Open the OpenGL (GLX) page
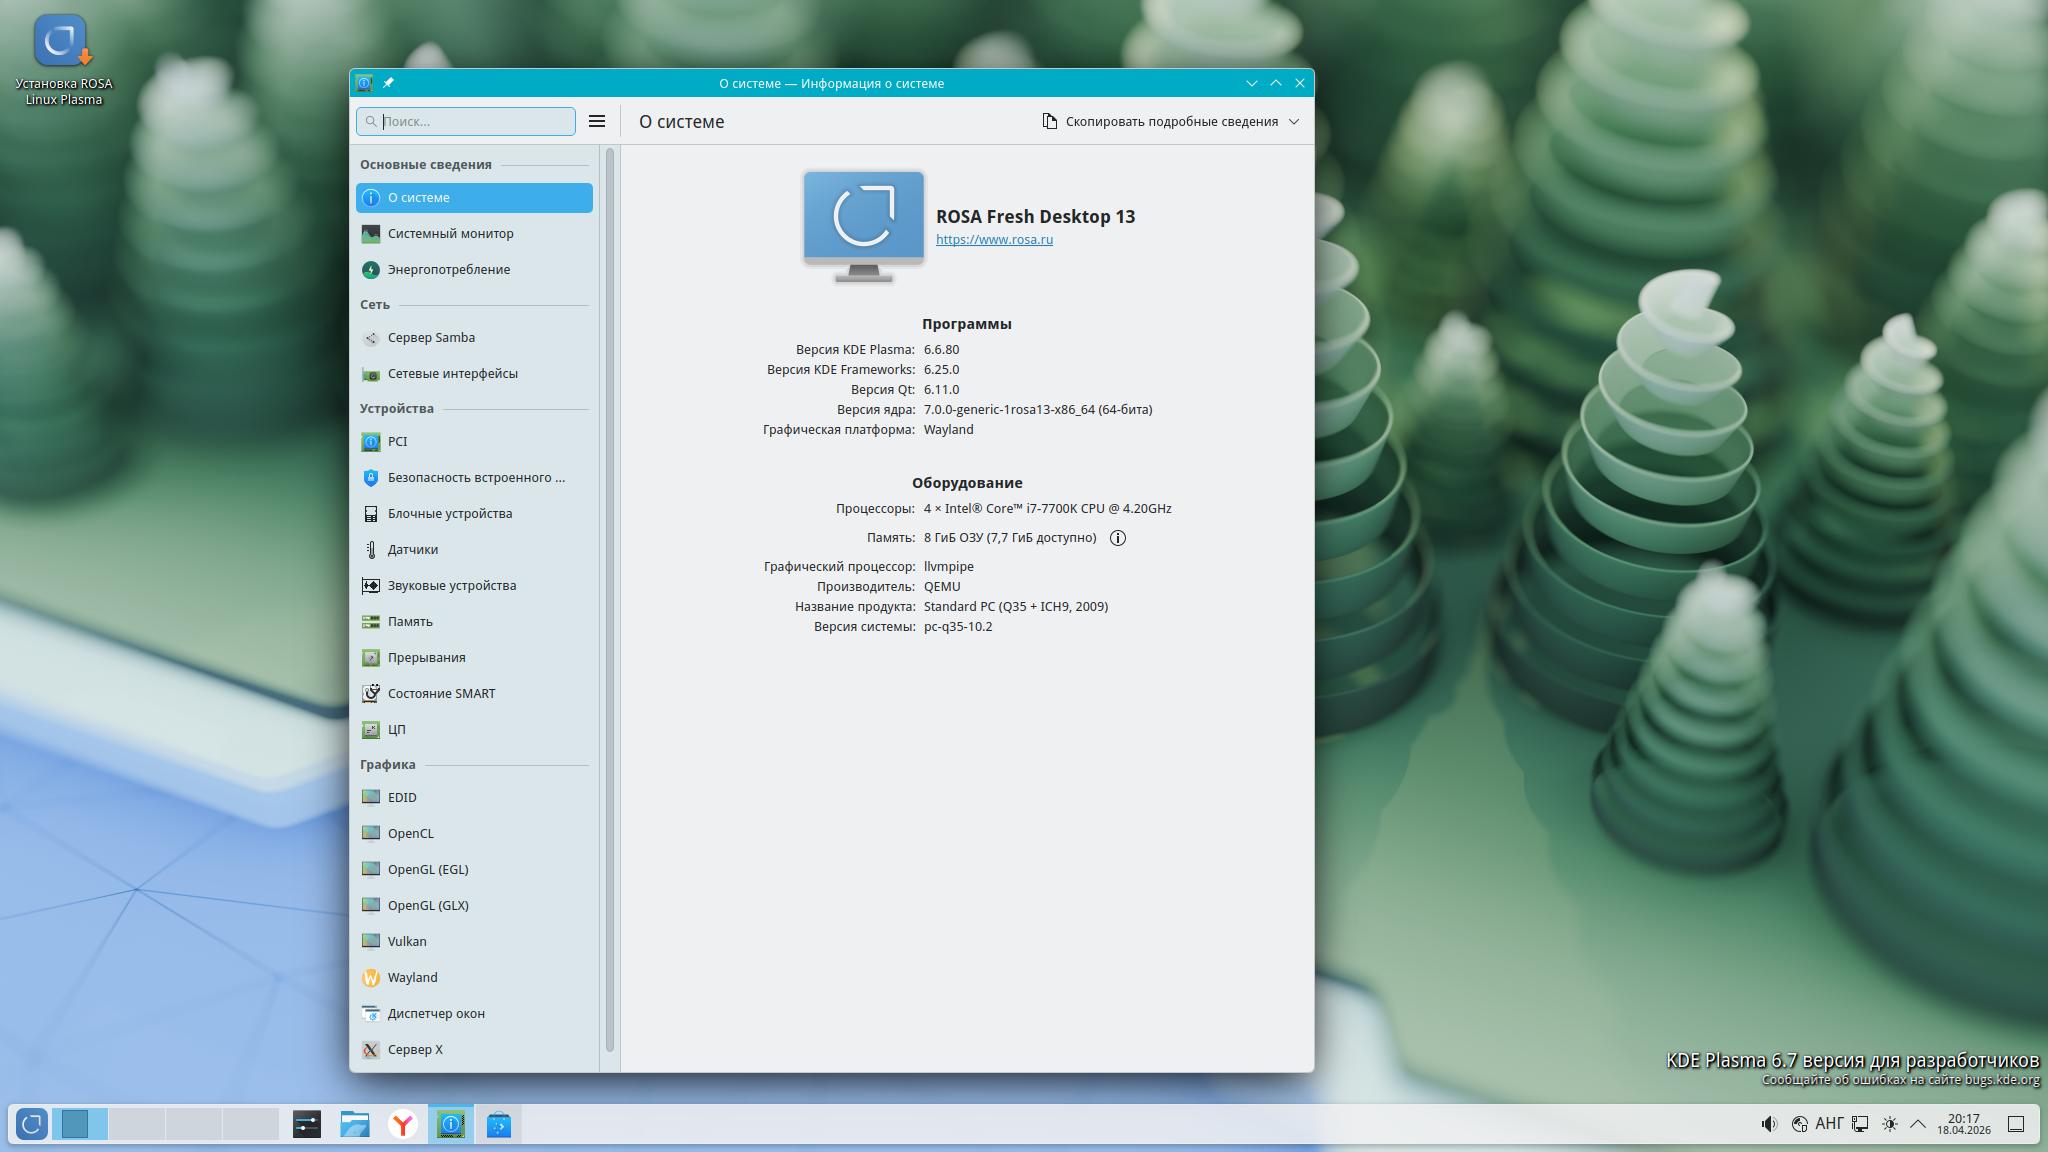 pos(474,905)
